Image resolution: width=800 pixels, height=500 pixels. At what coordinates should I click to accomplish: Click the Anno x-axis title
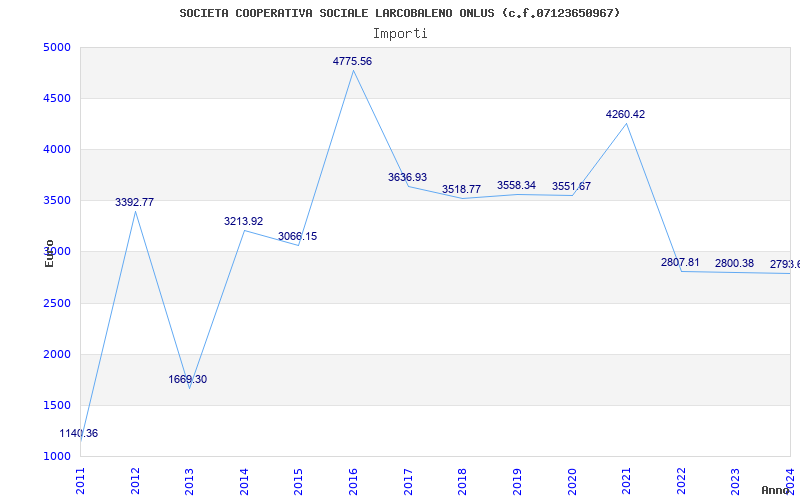click(x=775, y=490)
